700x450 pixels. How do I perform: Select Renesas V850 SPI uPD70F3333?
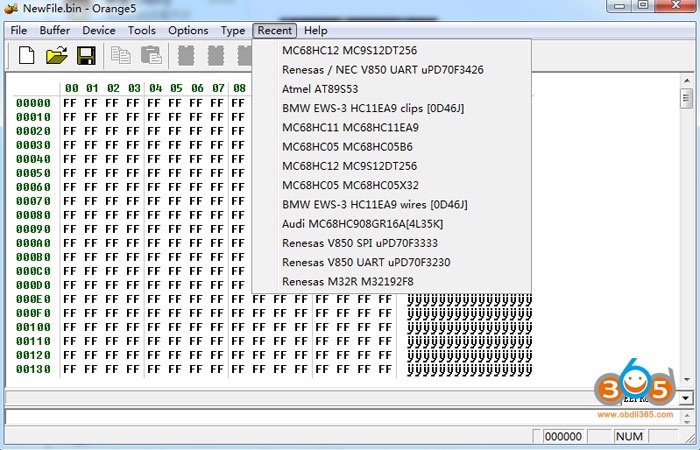392,243
